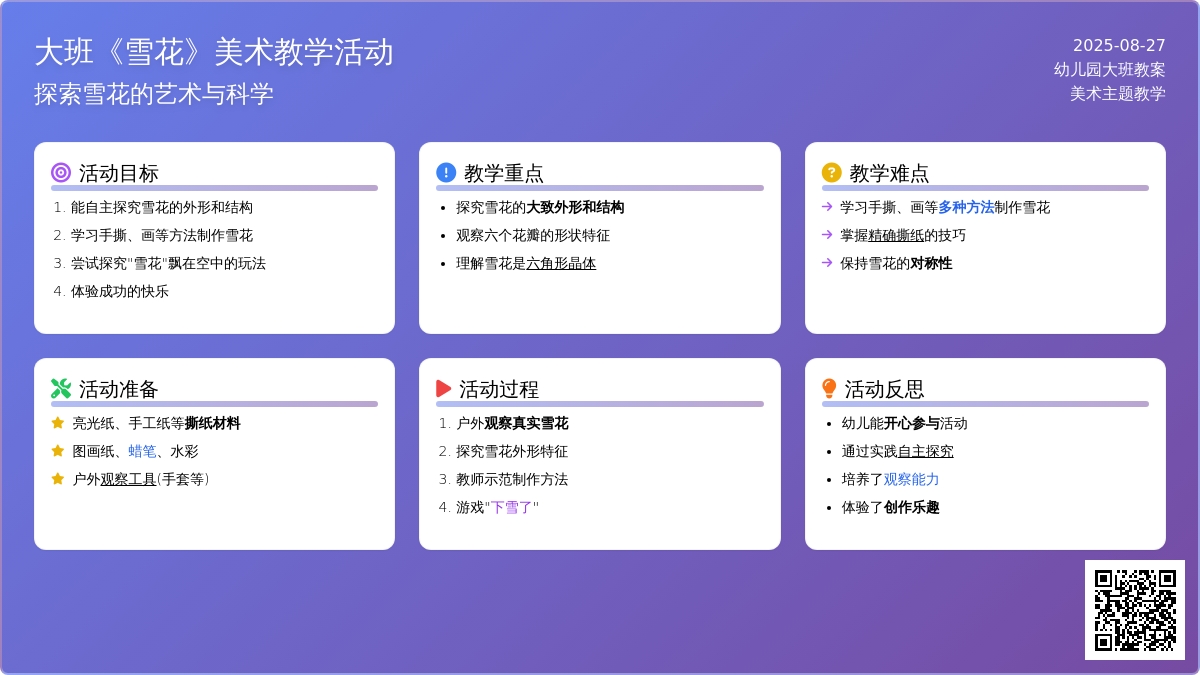Click goal item 学习手撕、画等方法制作雪花
This screenshot has height=675, width=1200.
tap(161, 235)
